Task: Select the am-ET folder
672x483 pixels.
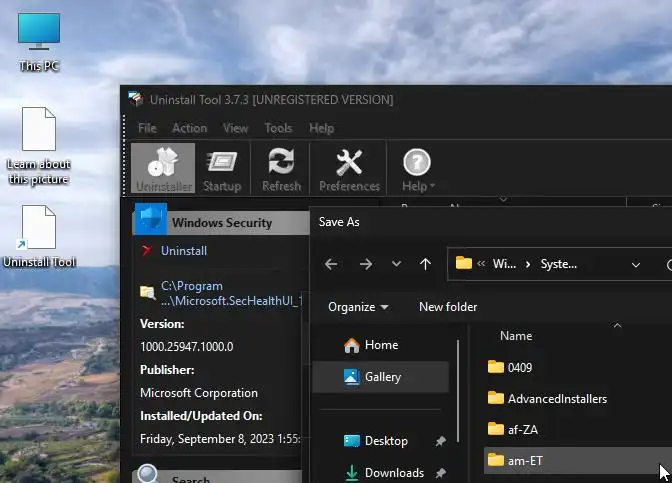Action: 578,461
